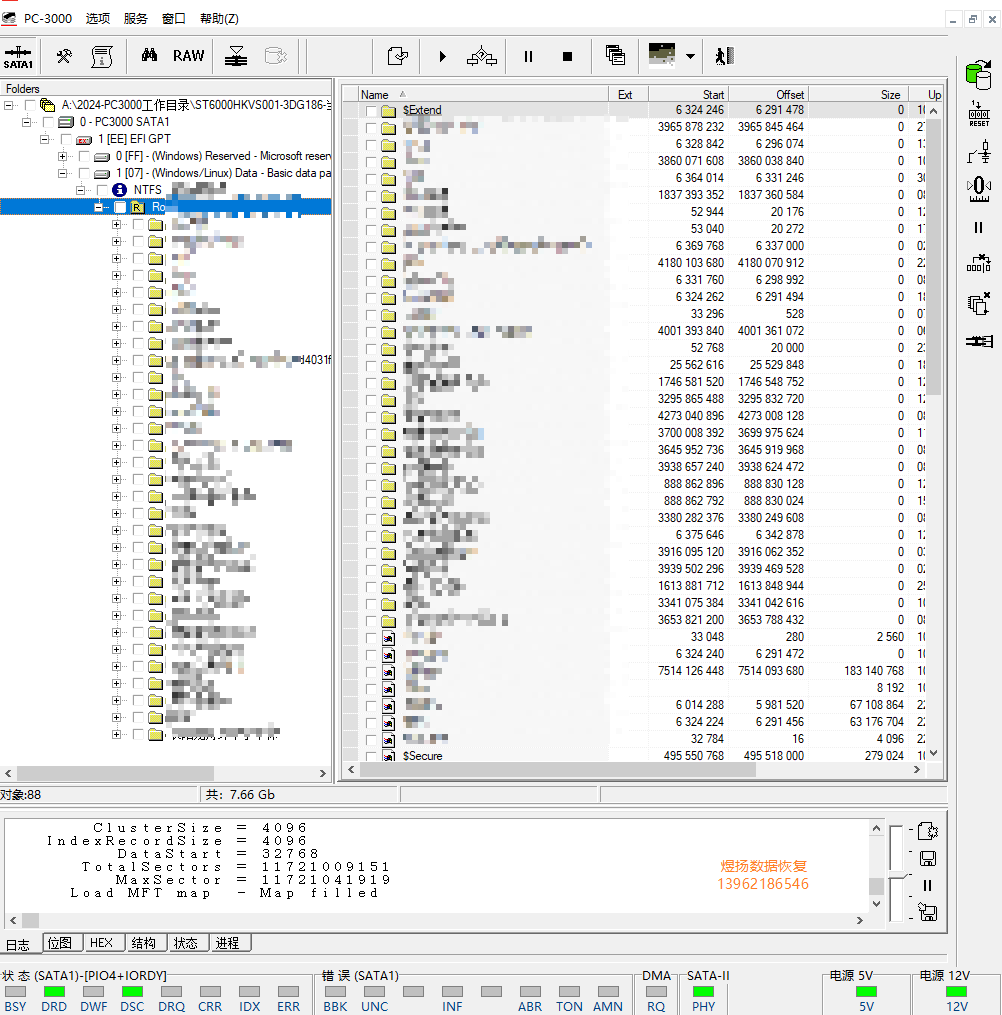This screenshot has width=1002, height=1015.
Task: Click the binoculars search icon
Action: [149, 56]
